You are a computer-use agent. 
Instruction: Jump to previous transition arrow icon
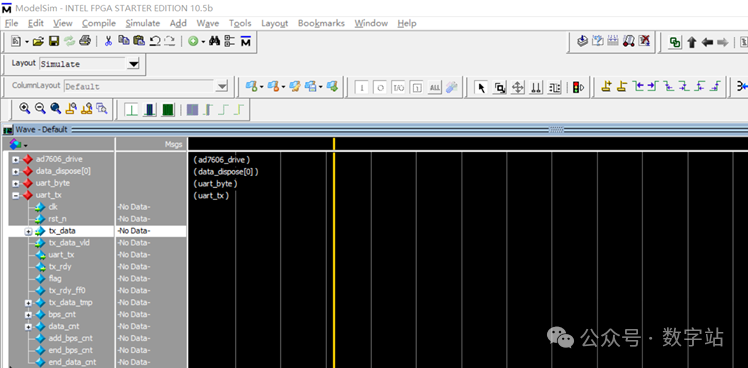coord(638,86)
